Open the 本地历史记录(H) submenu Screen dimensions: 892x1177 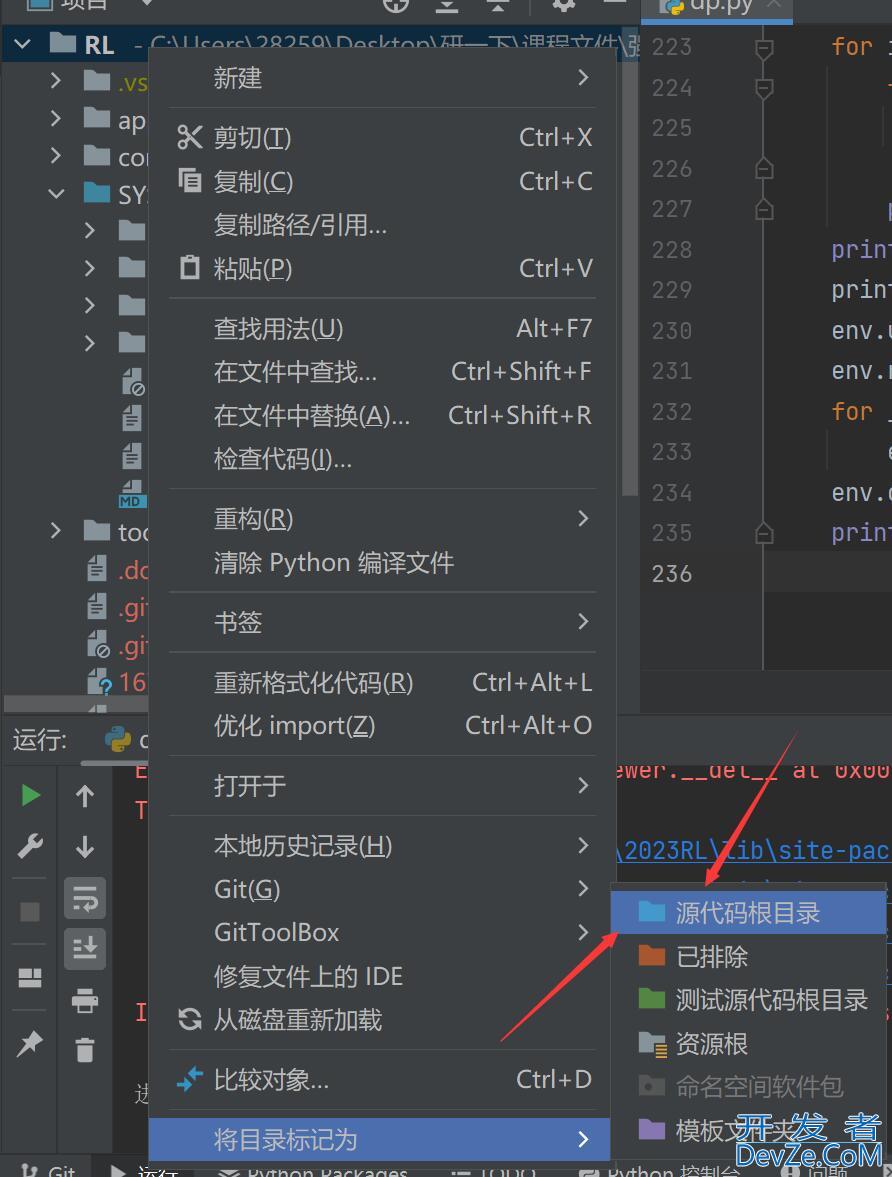pos(383,846)
